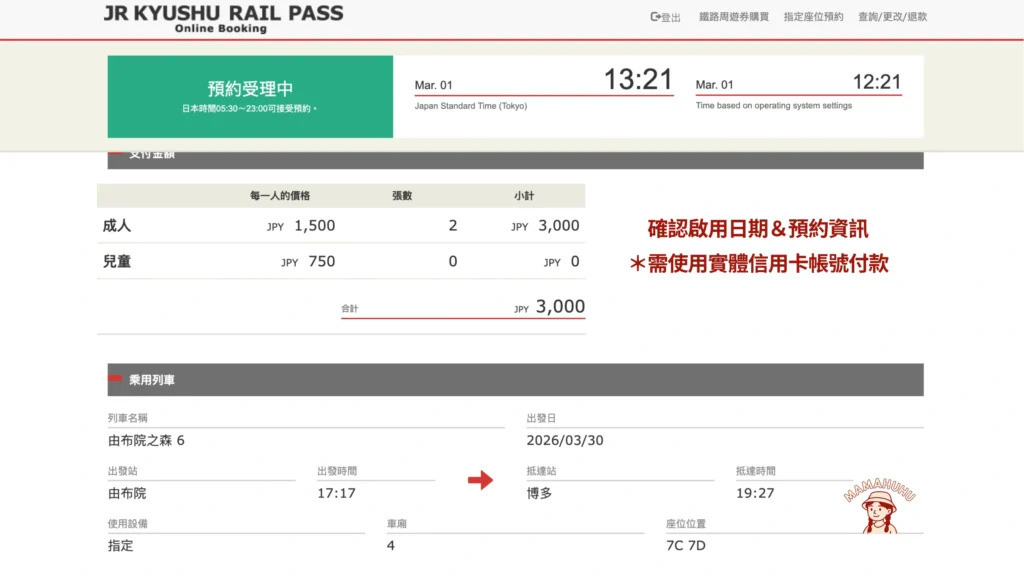The width and height of the screenshot is (1024, 576).
Task: Select seat position 7C 7D
Action: tap(686, 546)
